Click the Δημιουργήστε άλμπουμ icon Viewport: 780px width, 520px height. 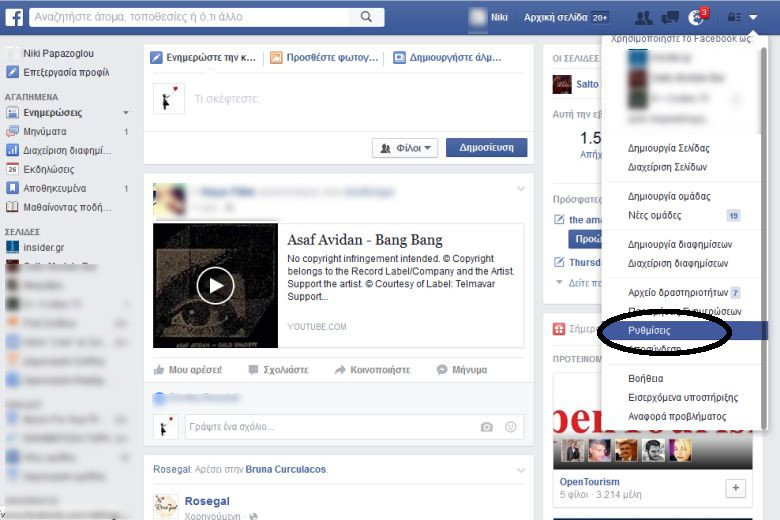[399, 58]
